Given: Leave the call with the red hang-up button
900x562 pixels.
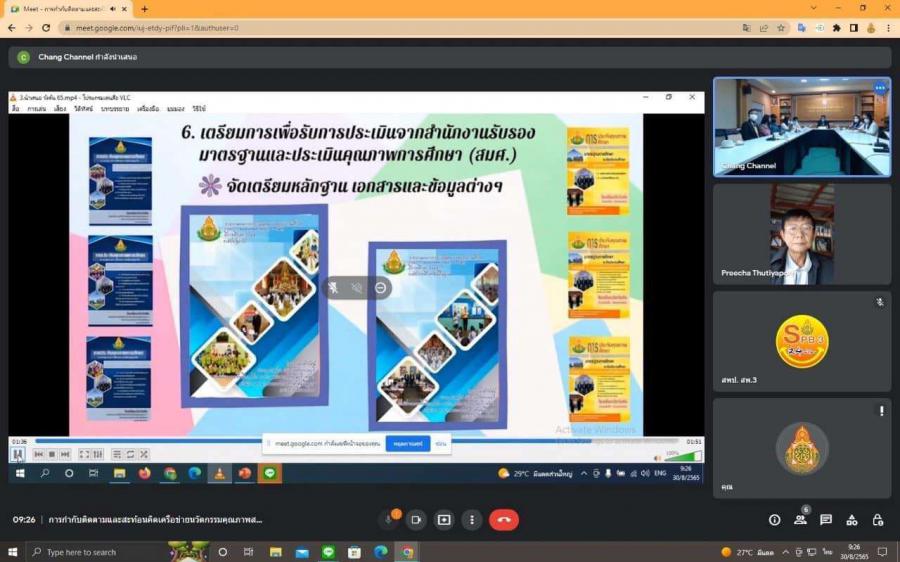Looking at the screenshot, I should [503, 520].
